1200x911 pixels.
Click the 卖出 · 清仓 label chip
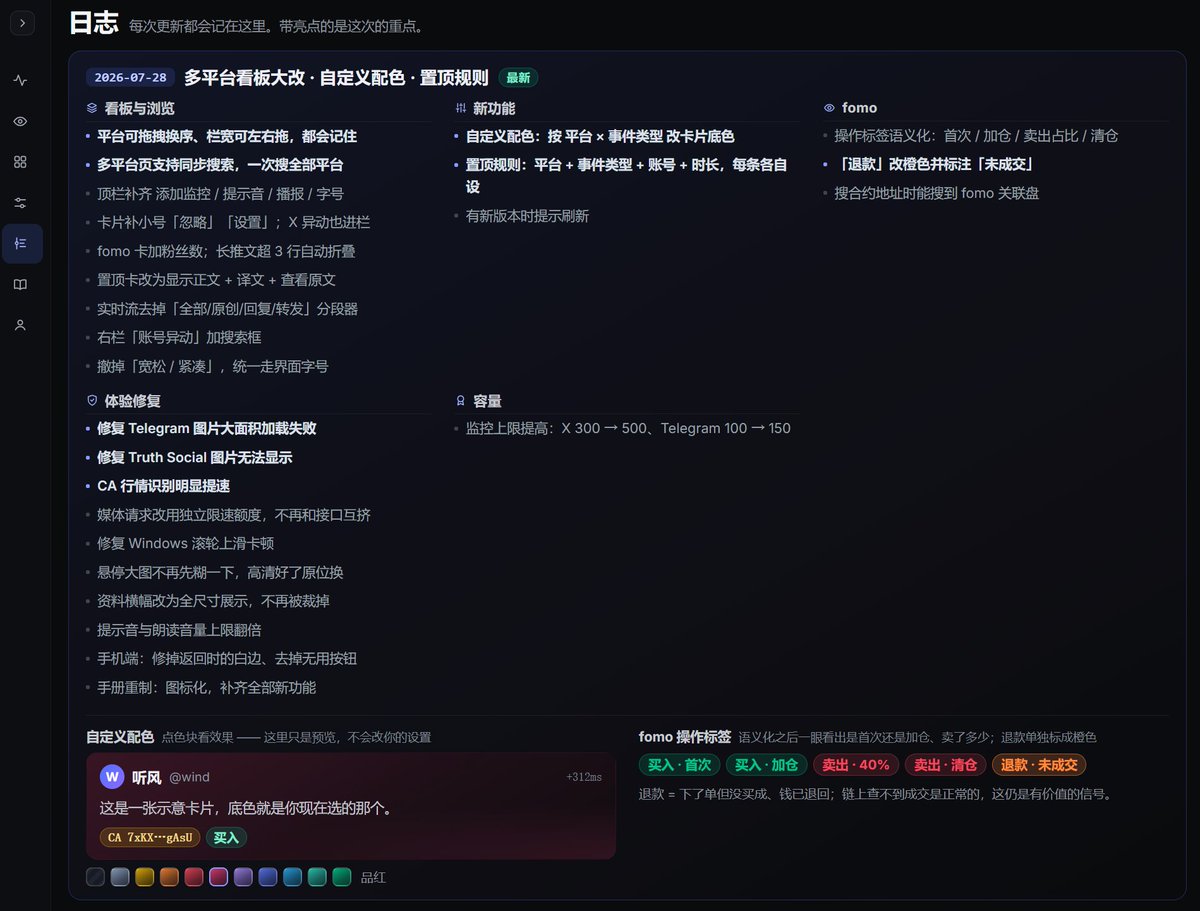945,765
